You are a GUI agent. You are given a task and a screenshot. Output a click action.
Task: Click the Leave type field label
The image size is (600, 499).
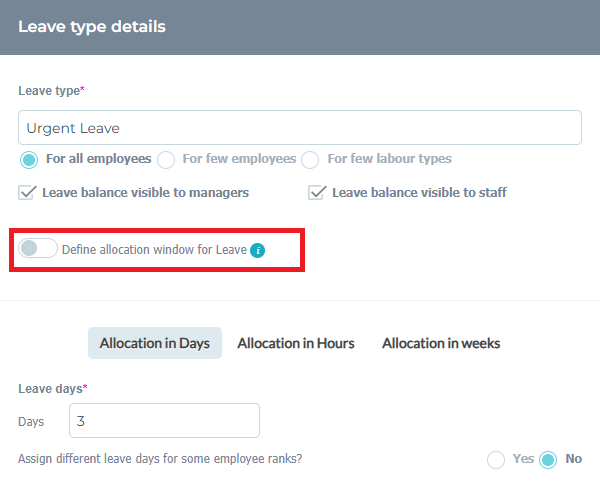[x=51, y=91]
